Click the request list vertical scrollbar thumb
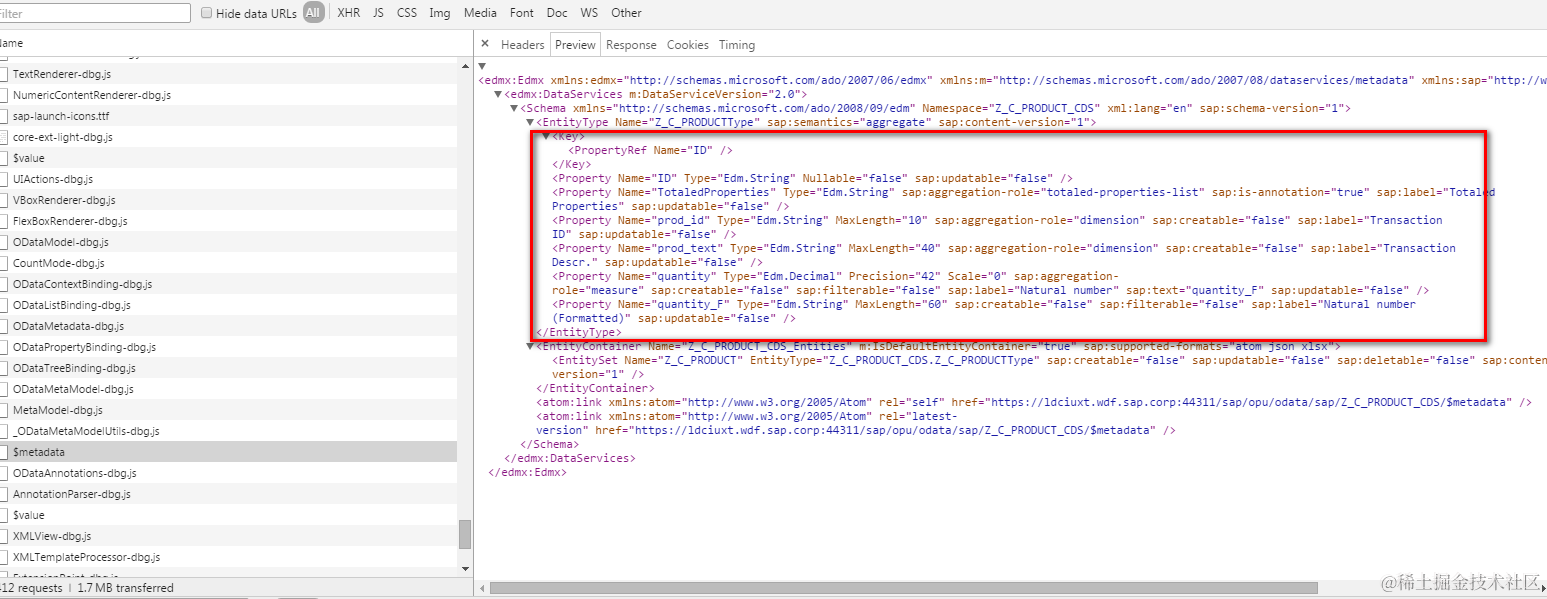 [x=465, y=534]
